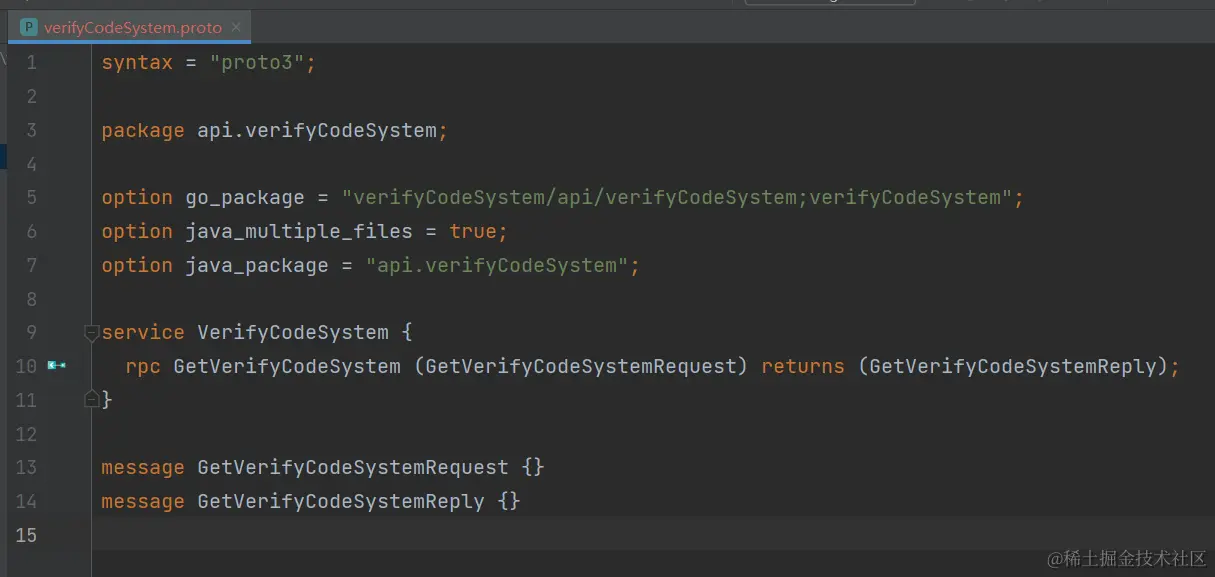The height and width of the screenshot is (577, 1215).
Task: Click the 'syntax' keyword on line 1
Action: pos(137,62)
